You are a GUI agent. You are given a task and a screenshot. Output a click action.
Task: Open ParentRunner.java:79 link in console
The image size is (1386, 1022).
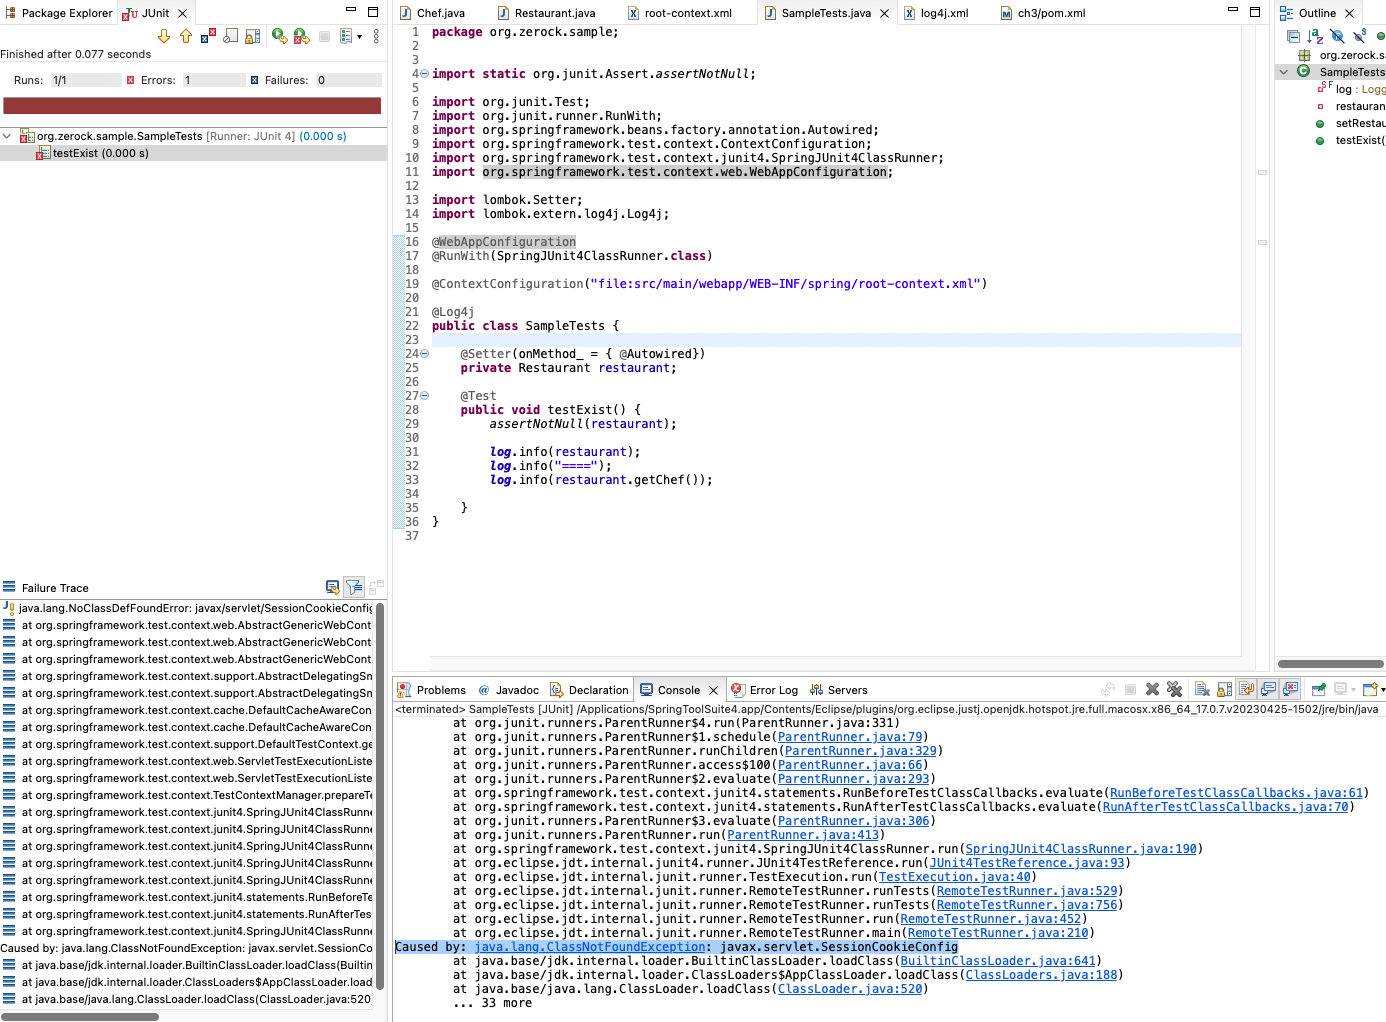click(850, 737)
